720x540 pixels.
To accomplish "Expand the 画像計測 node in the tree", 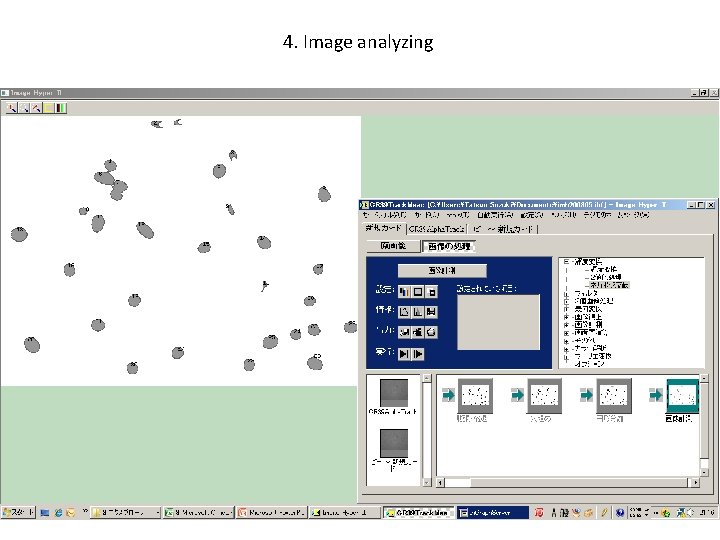I will [x=566, y=325].
